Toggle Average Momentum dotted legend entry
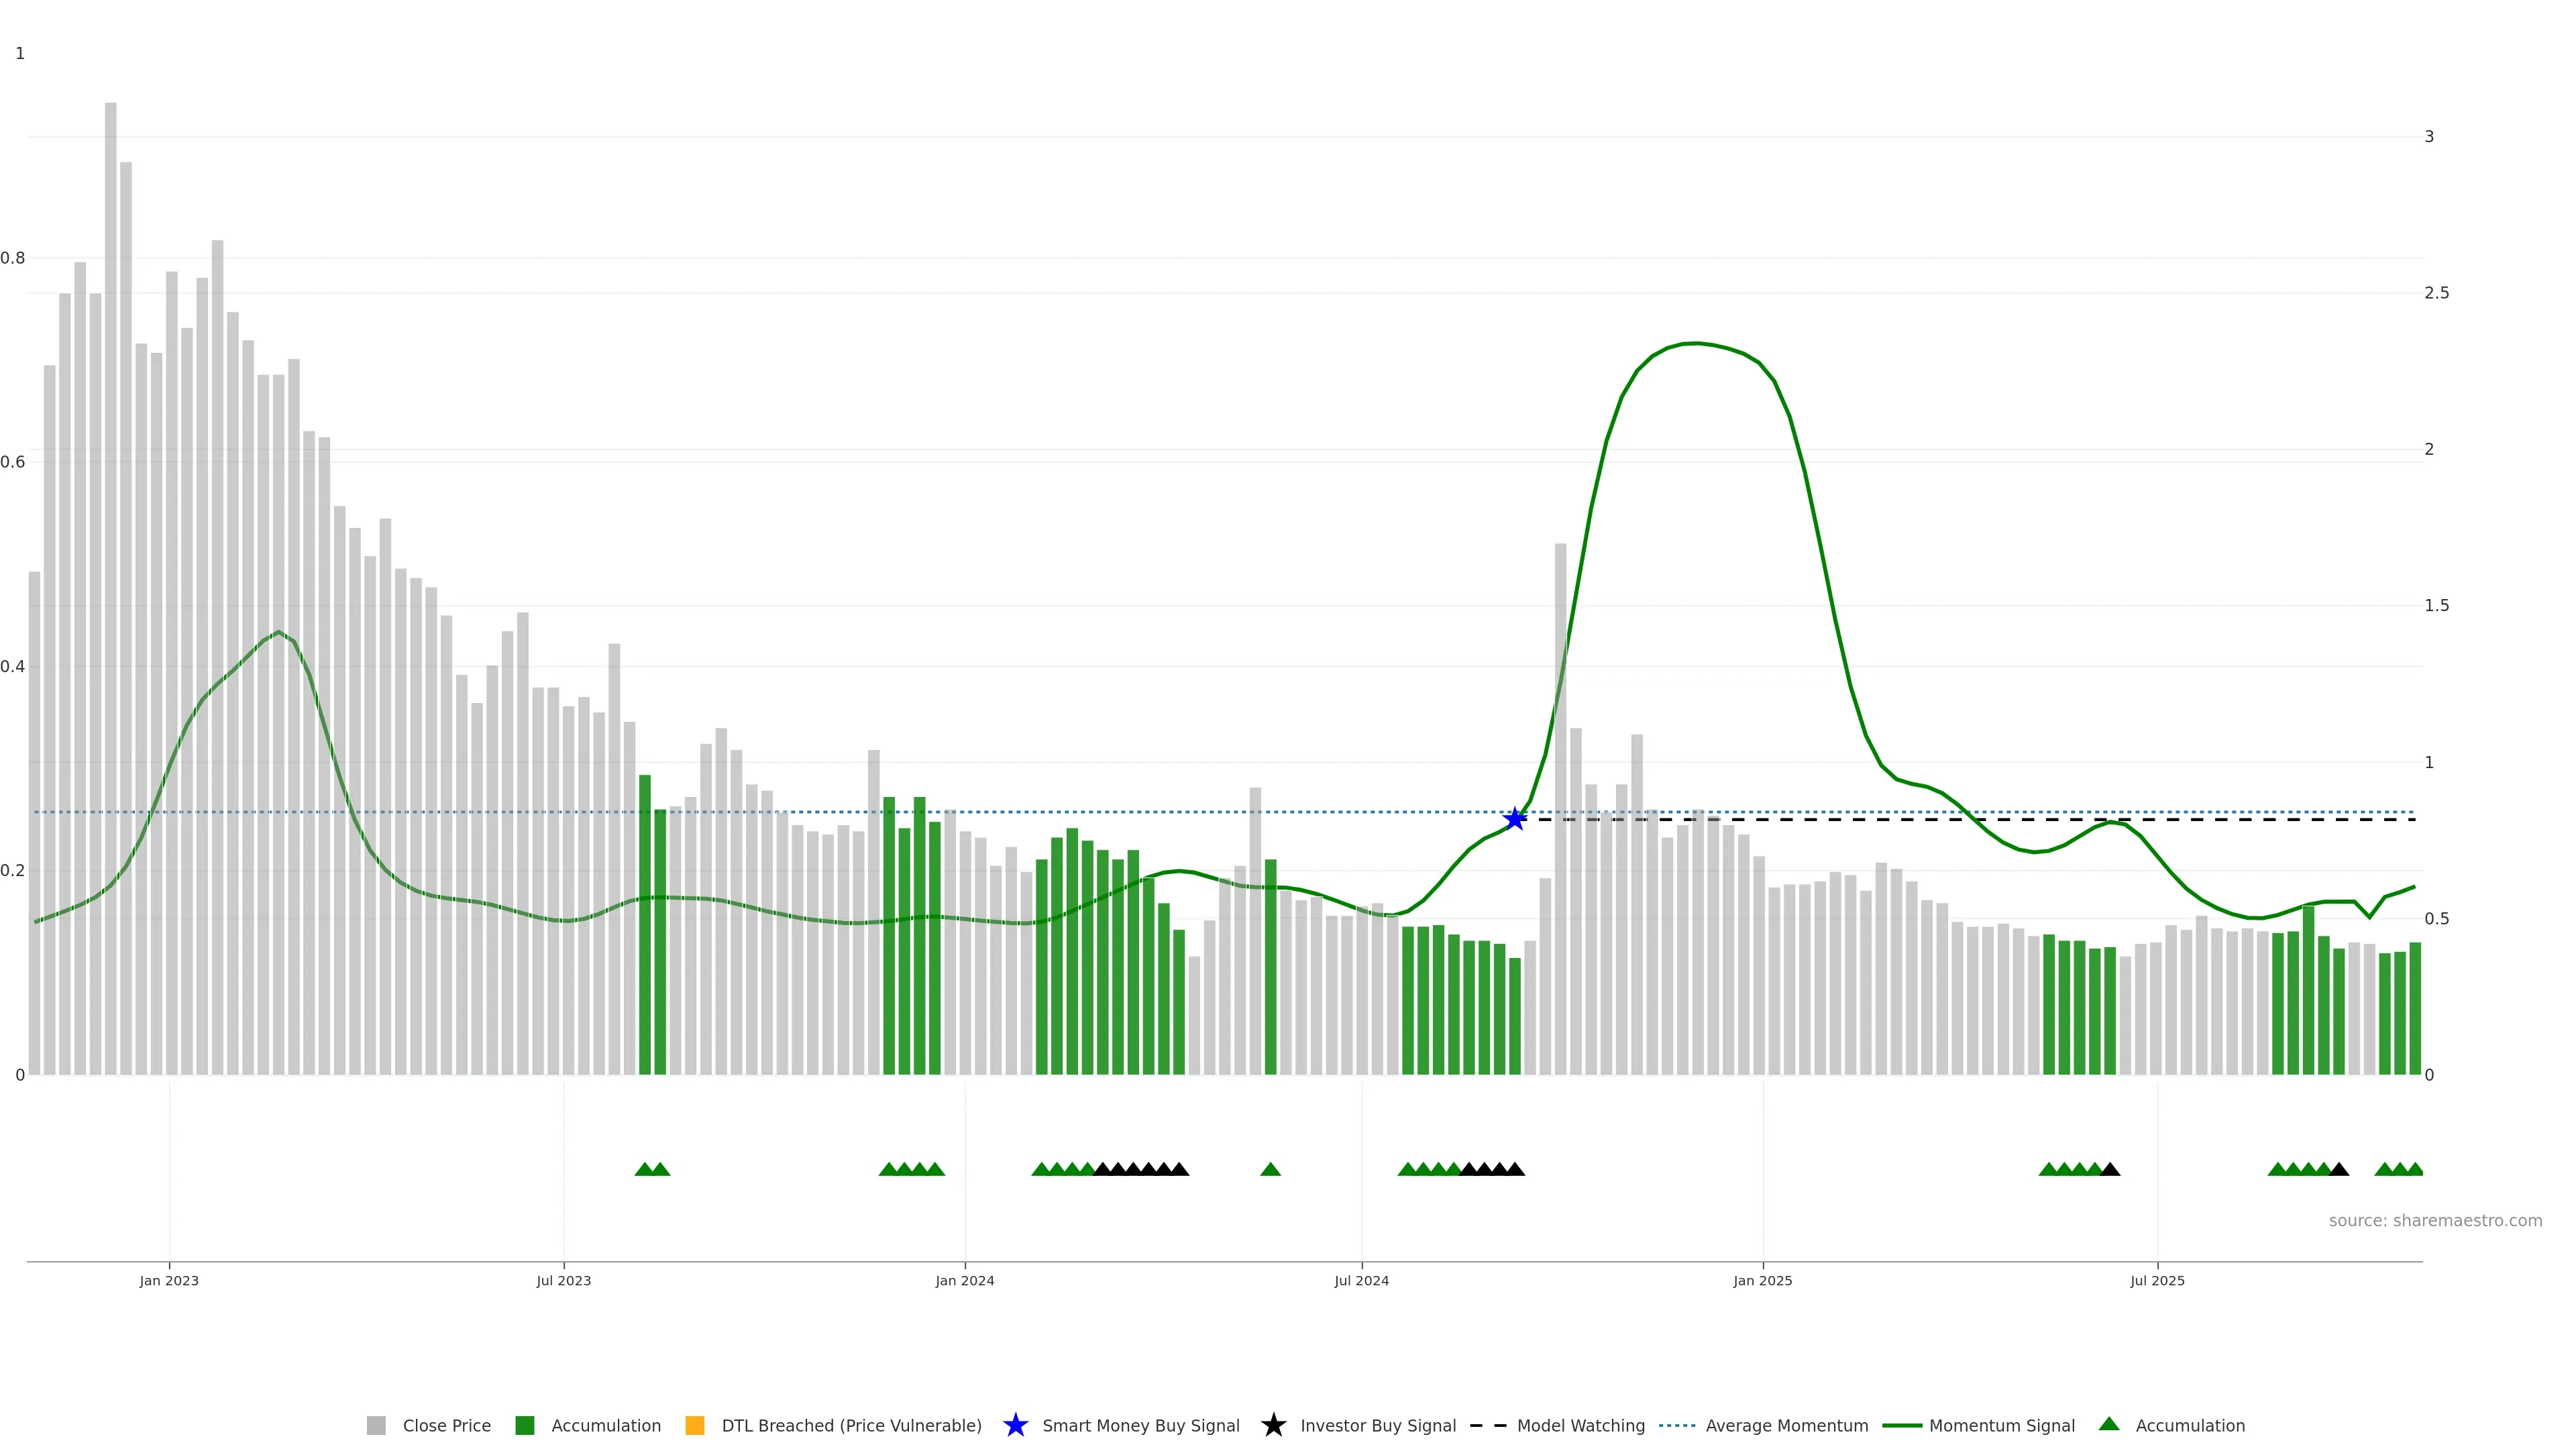 click(x=1677, y=1425)
